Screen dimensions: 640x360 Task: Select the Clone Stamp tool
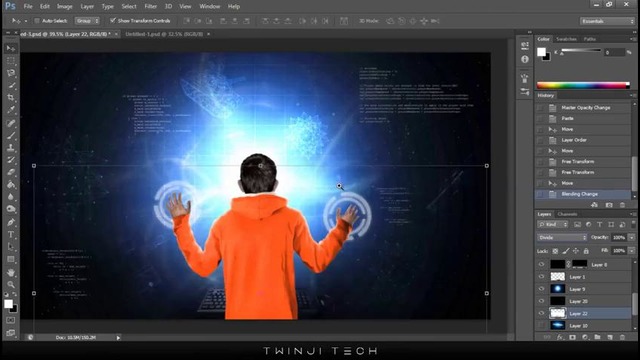pyautogui.click(x=11, y=147)
